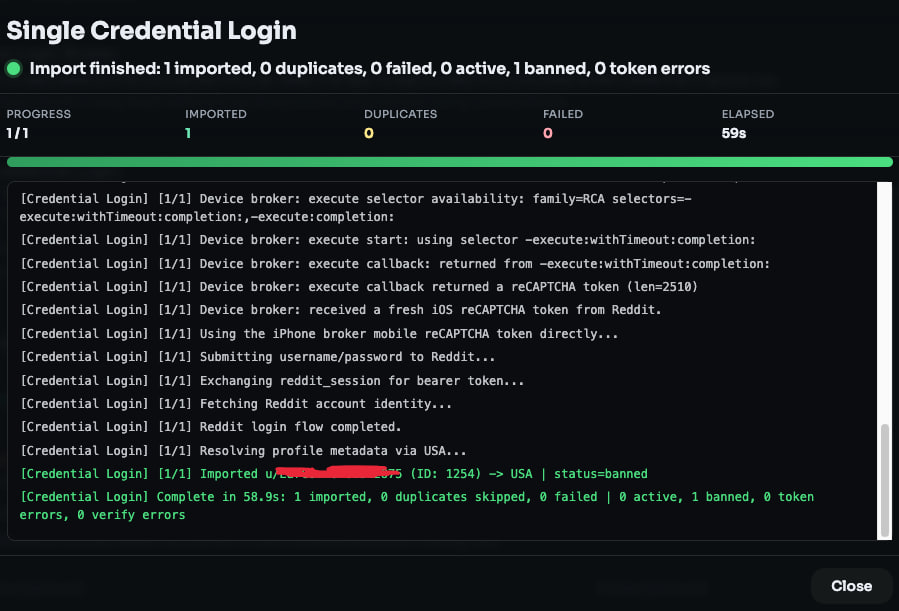This screenshot has height=611, width=899.
Task: Close the Single Credential Login dialog
Action: point(851,586)
